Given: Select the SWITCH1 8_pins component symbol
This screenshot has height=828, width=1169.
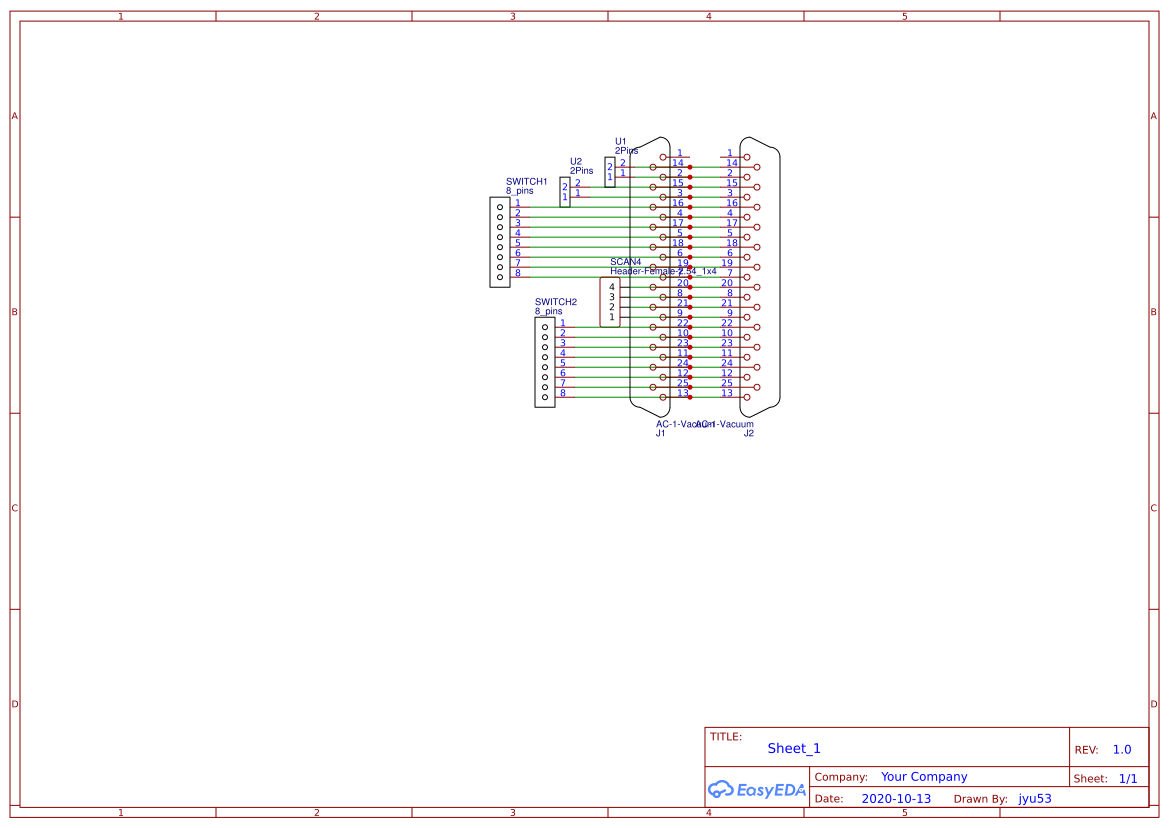Looking at the screenshot, I should pyautogui.click(x=498, y=240).
